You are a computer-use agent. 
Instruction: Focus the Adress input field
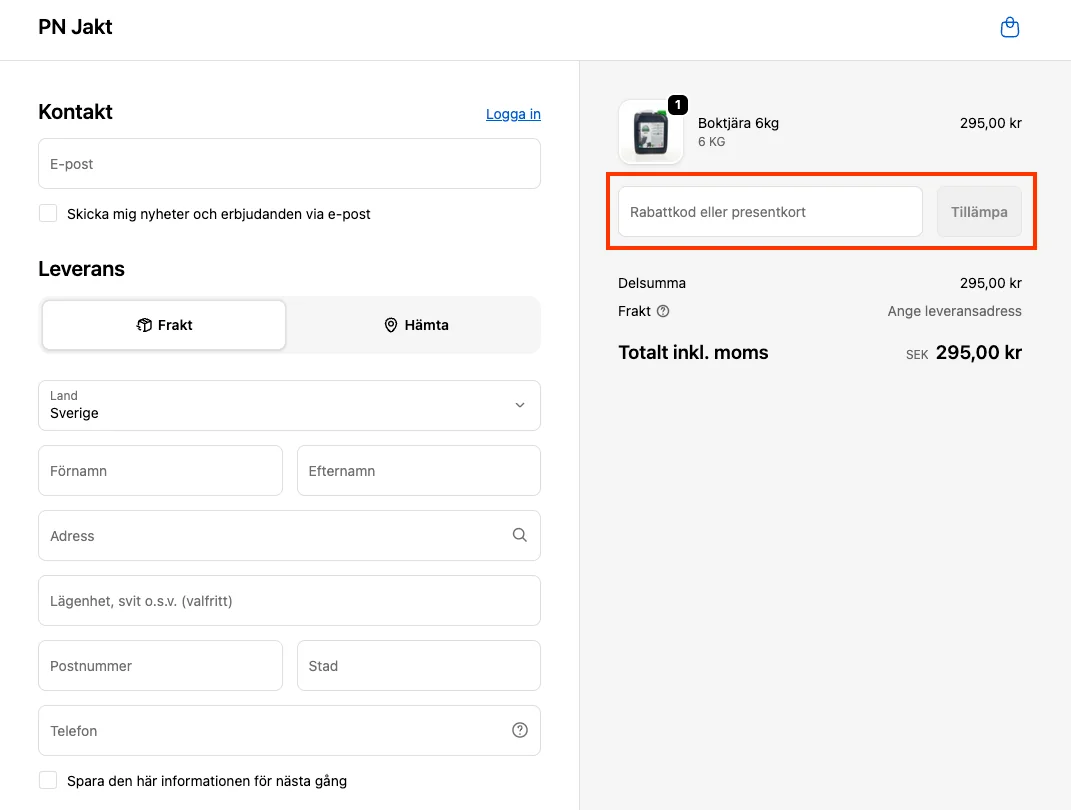(x=290, y=535)
